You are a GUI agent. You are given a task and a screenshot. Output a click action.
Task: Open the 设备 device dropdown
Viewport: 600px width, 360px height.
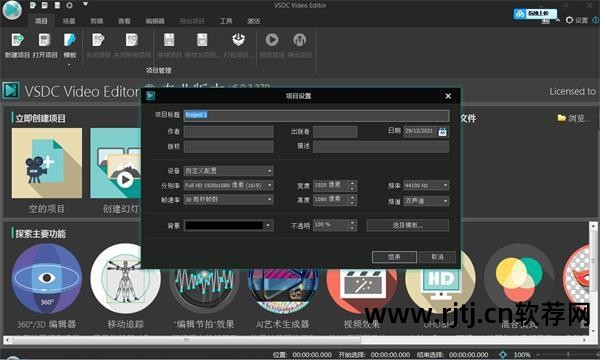(x=228, y=171)
